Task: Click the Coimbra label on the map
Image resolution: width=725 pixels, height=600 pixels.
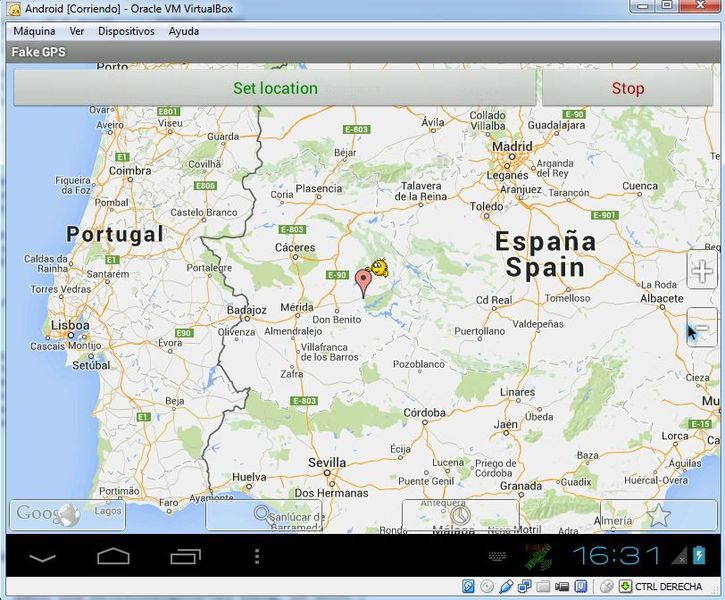Action: (x=130, y=171)
